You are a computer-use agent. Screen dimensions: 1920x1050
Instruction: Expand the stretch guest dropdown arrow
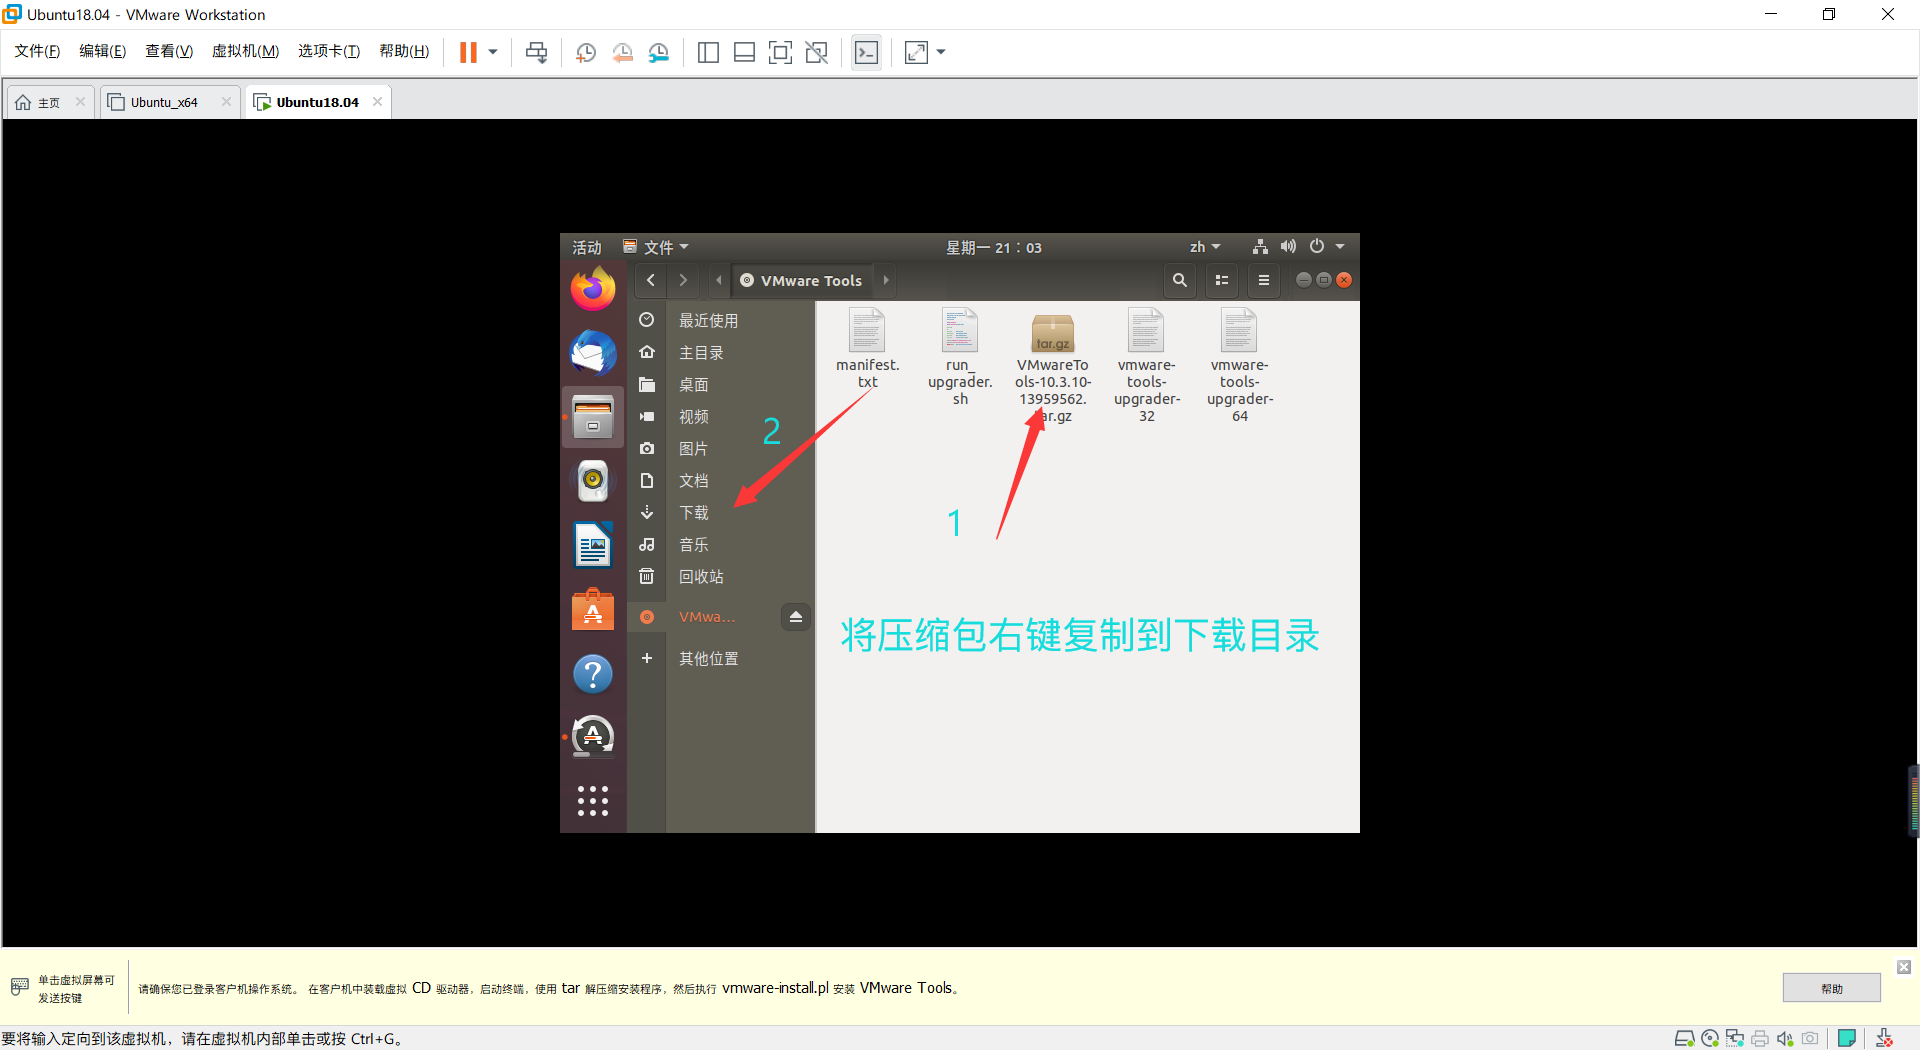(941, 52)
